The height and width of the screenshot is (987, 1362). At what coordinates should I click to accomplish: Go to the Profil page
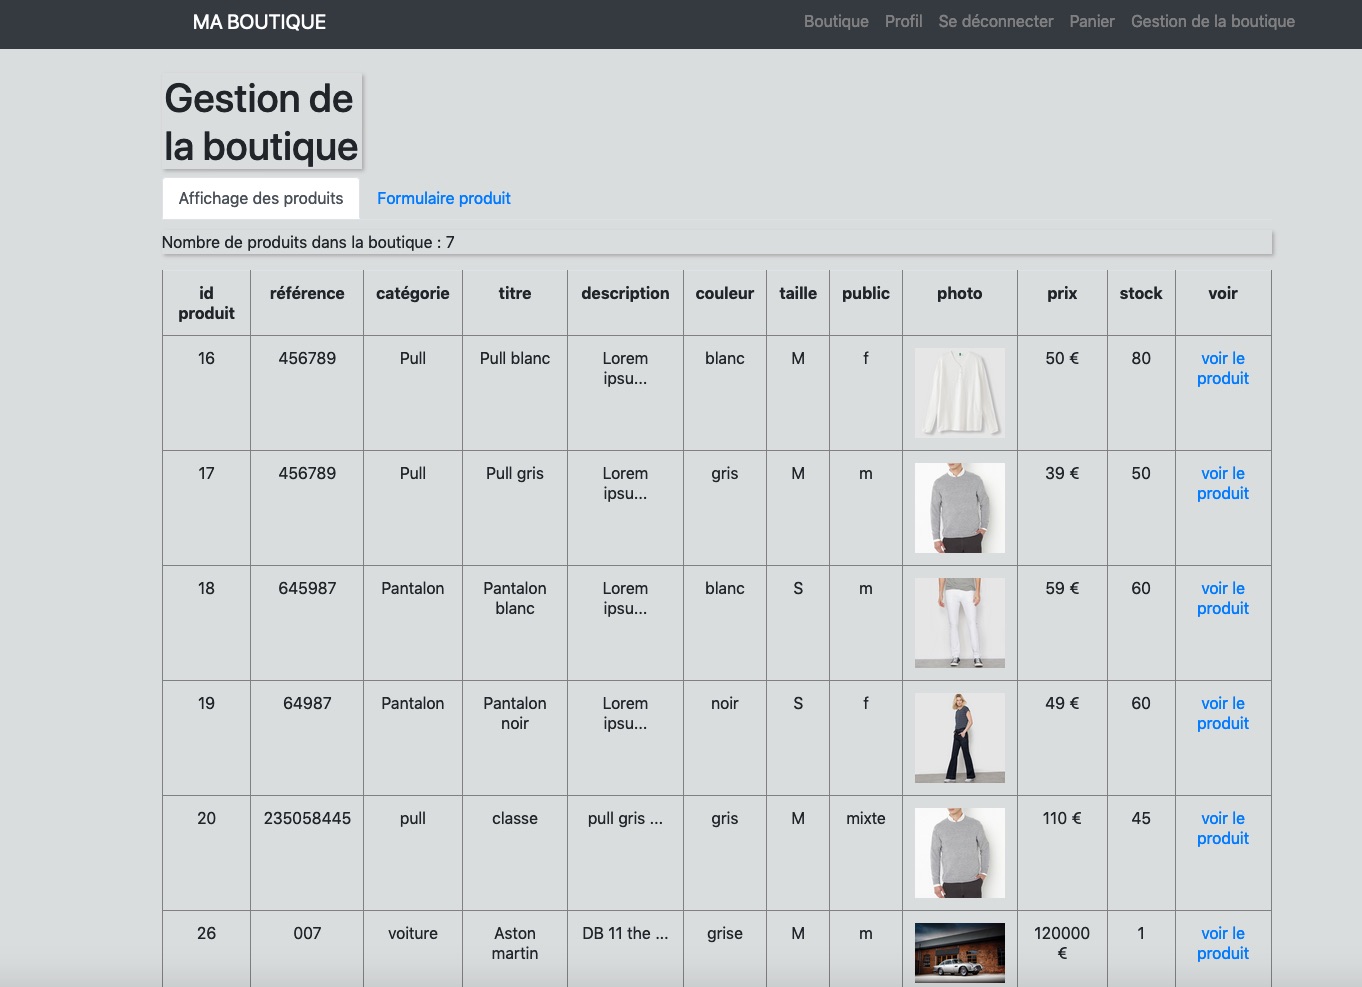[x=903, y=22]
